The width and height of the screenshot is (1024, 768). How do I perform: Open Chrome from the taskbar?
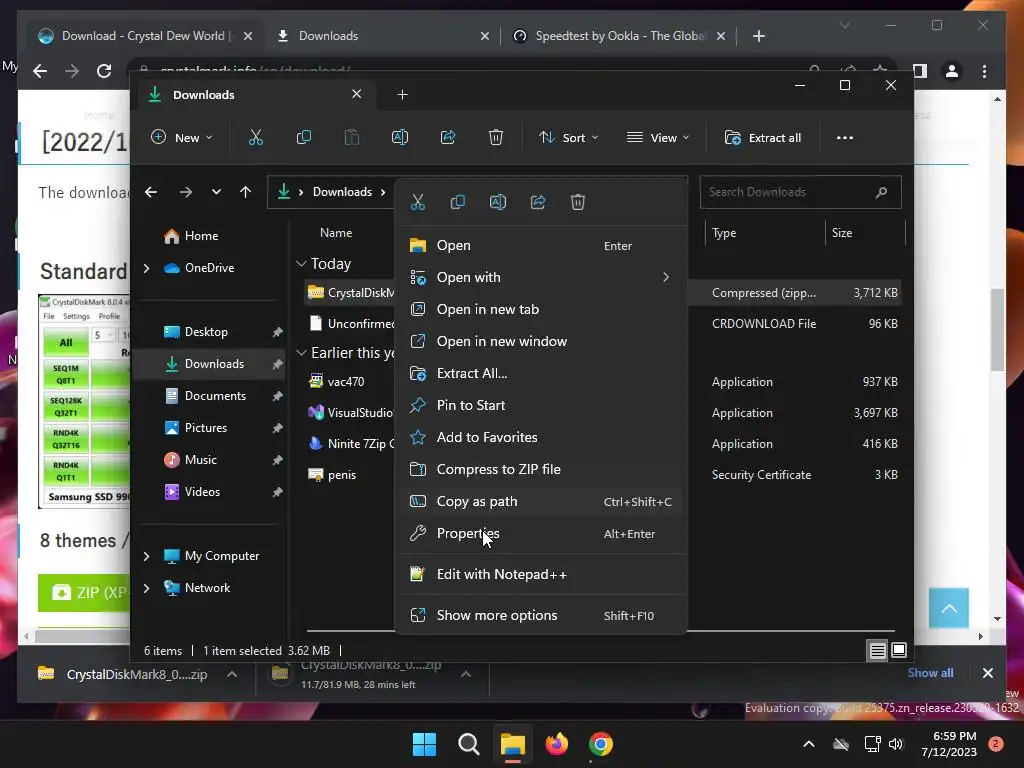coord(600,744)
